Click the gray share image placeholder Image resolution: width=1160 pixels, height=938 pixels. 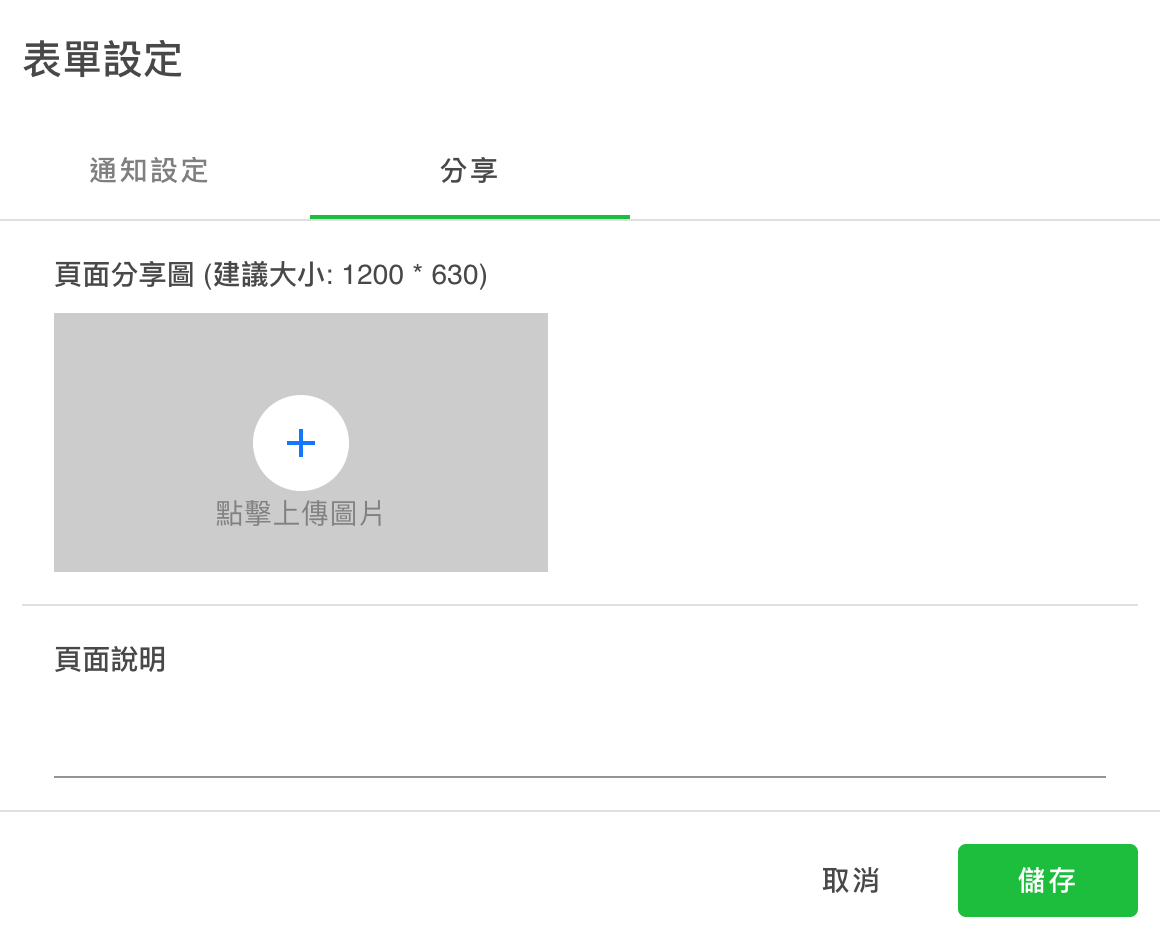[300, 442]
